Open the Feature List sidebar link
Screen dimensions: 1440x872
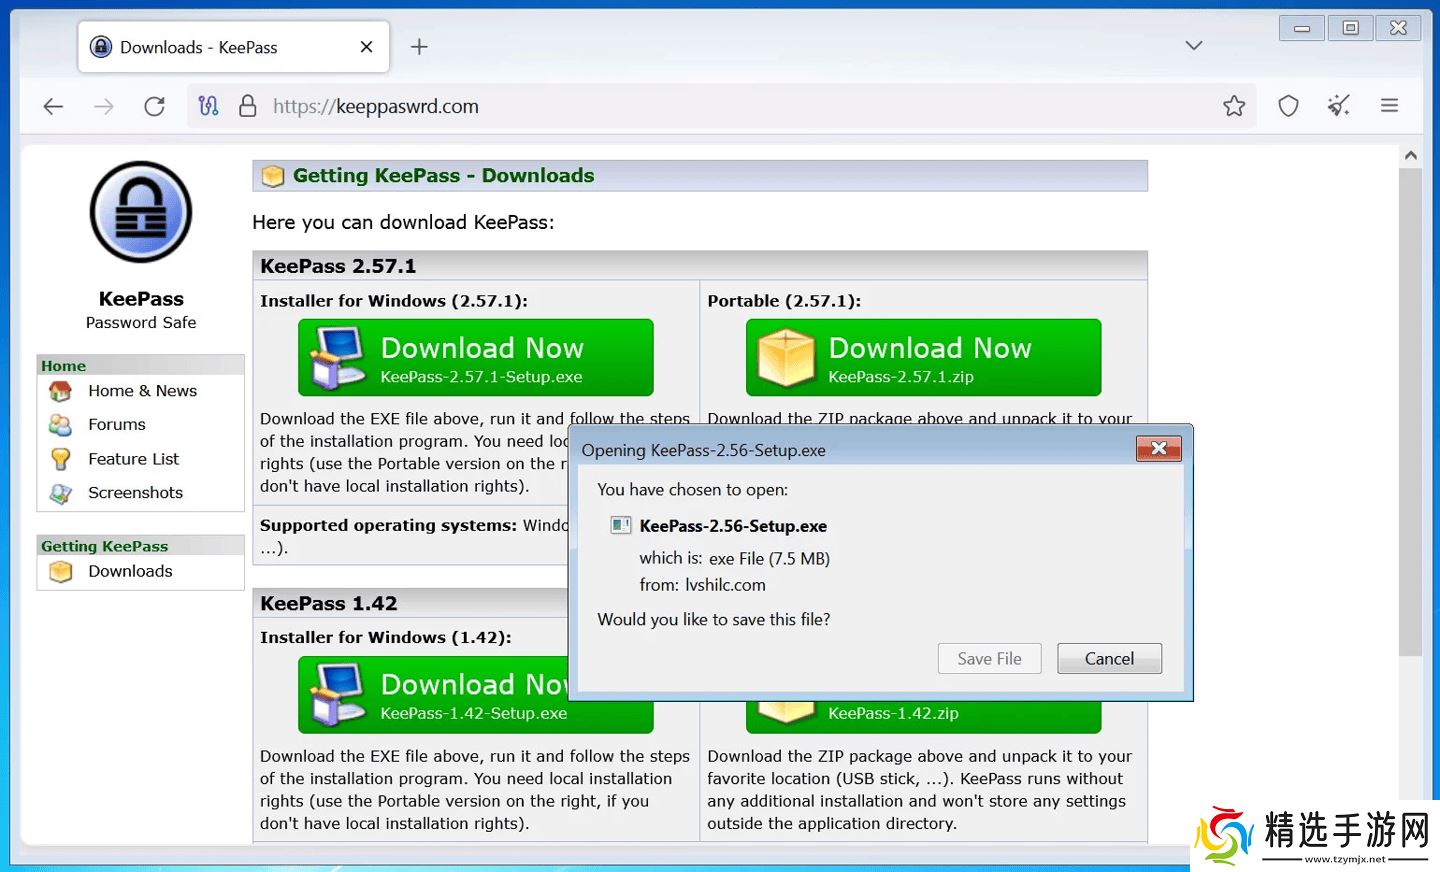coord(133,459)
